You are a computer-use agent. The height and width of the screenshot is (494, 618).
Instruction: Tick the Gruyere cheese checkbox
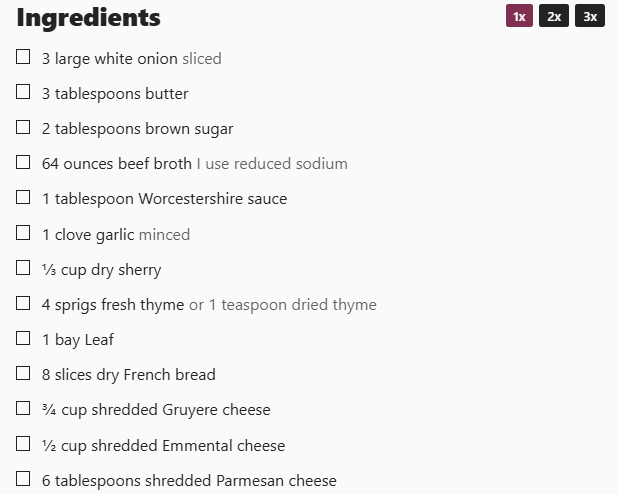(23, 408)
